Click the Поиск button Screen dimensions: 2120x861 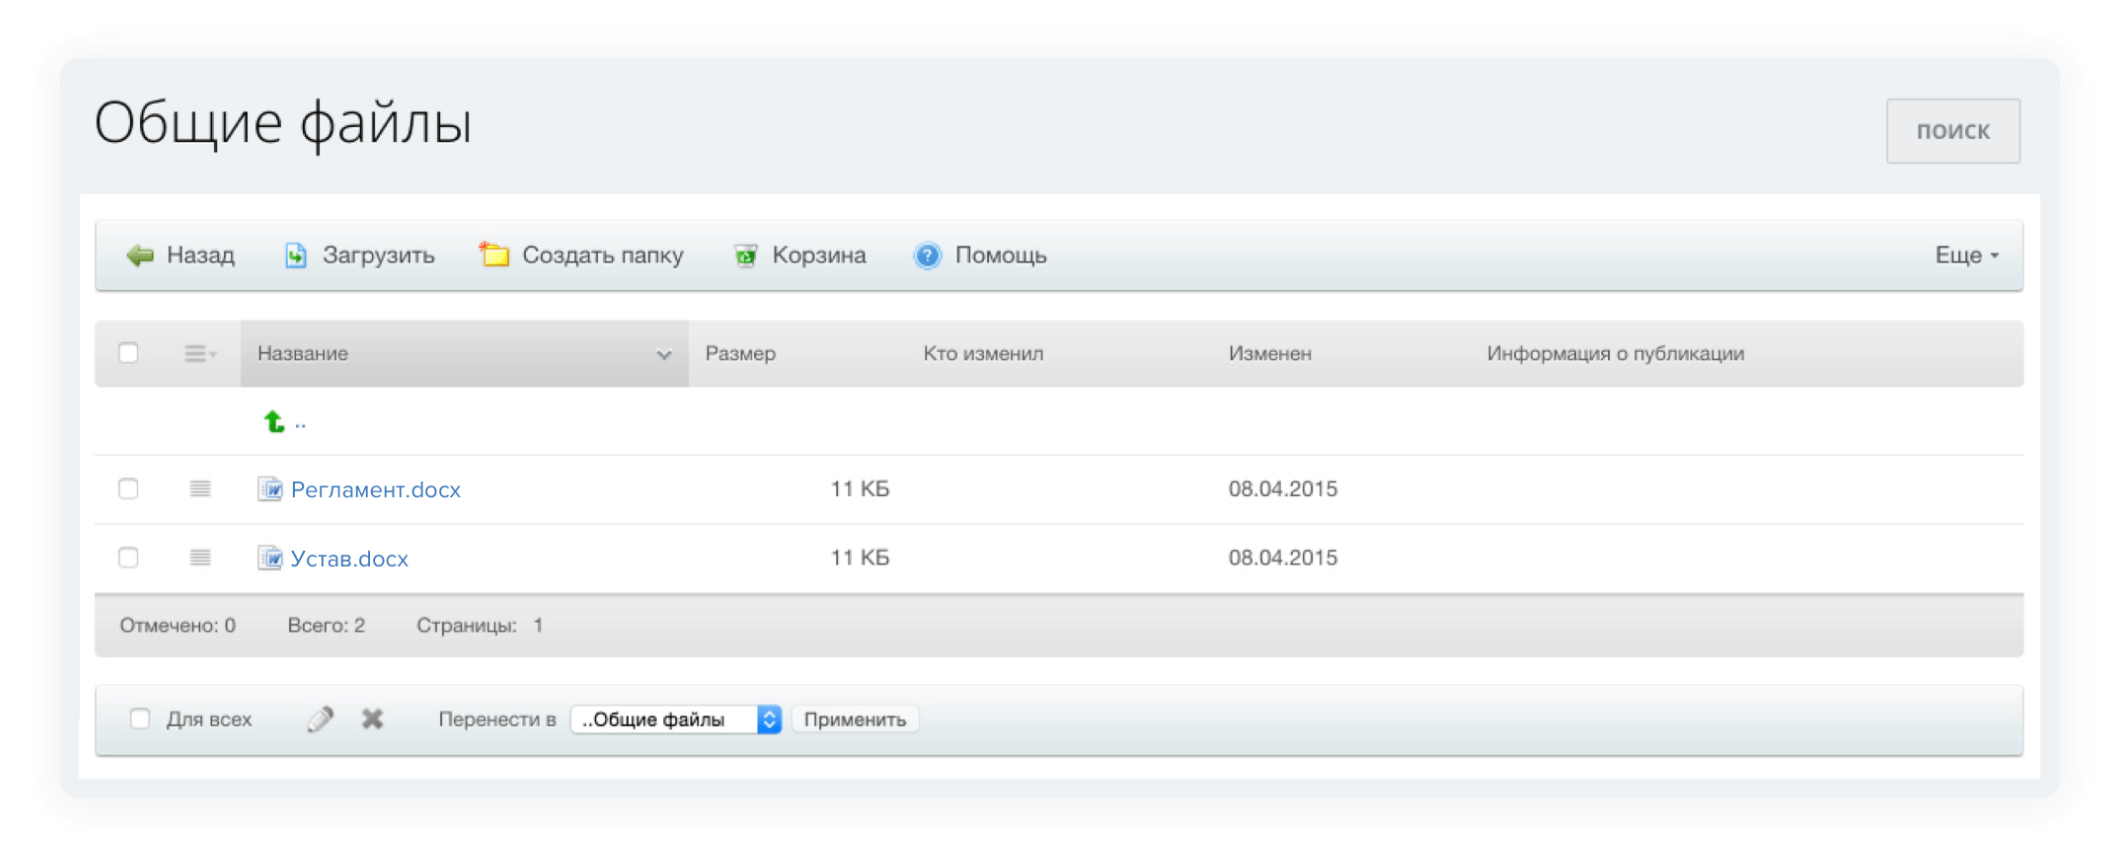pyautogui.click(x=1952, y=131)
